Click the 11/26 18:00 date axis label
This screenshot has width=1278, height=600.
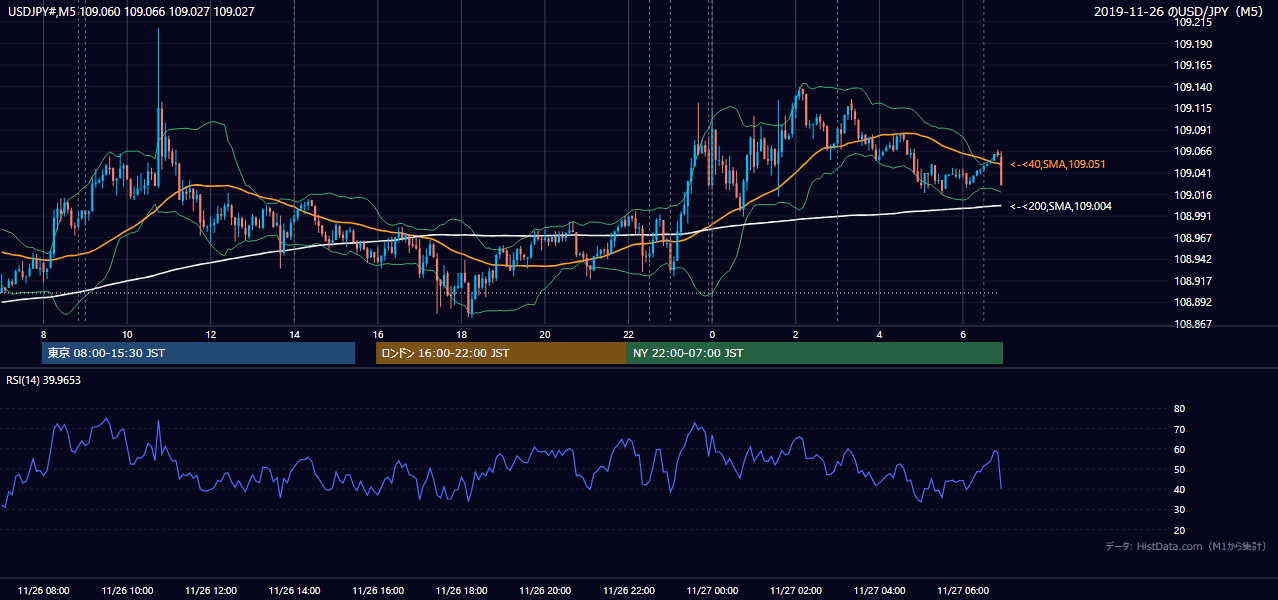click(461, 591)
